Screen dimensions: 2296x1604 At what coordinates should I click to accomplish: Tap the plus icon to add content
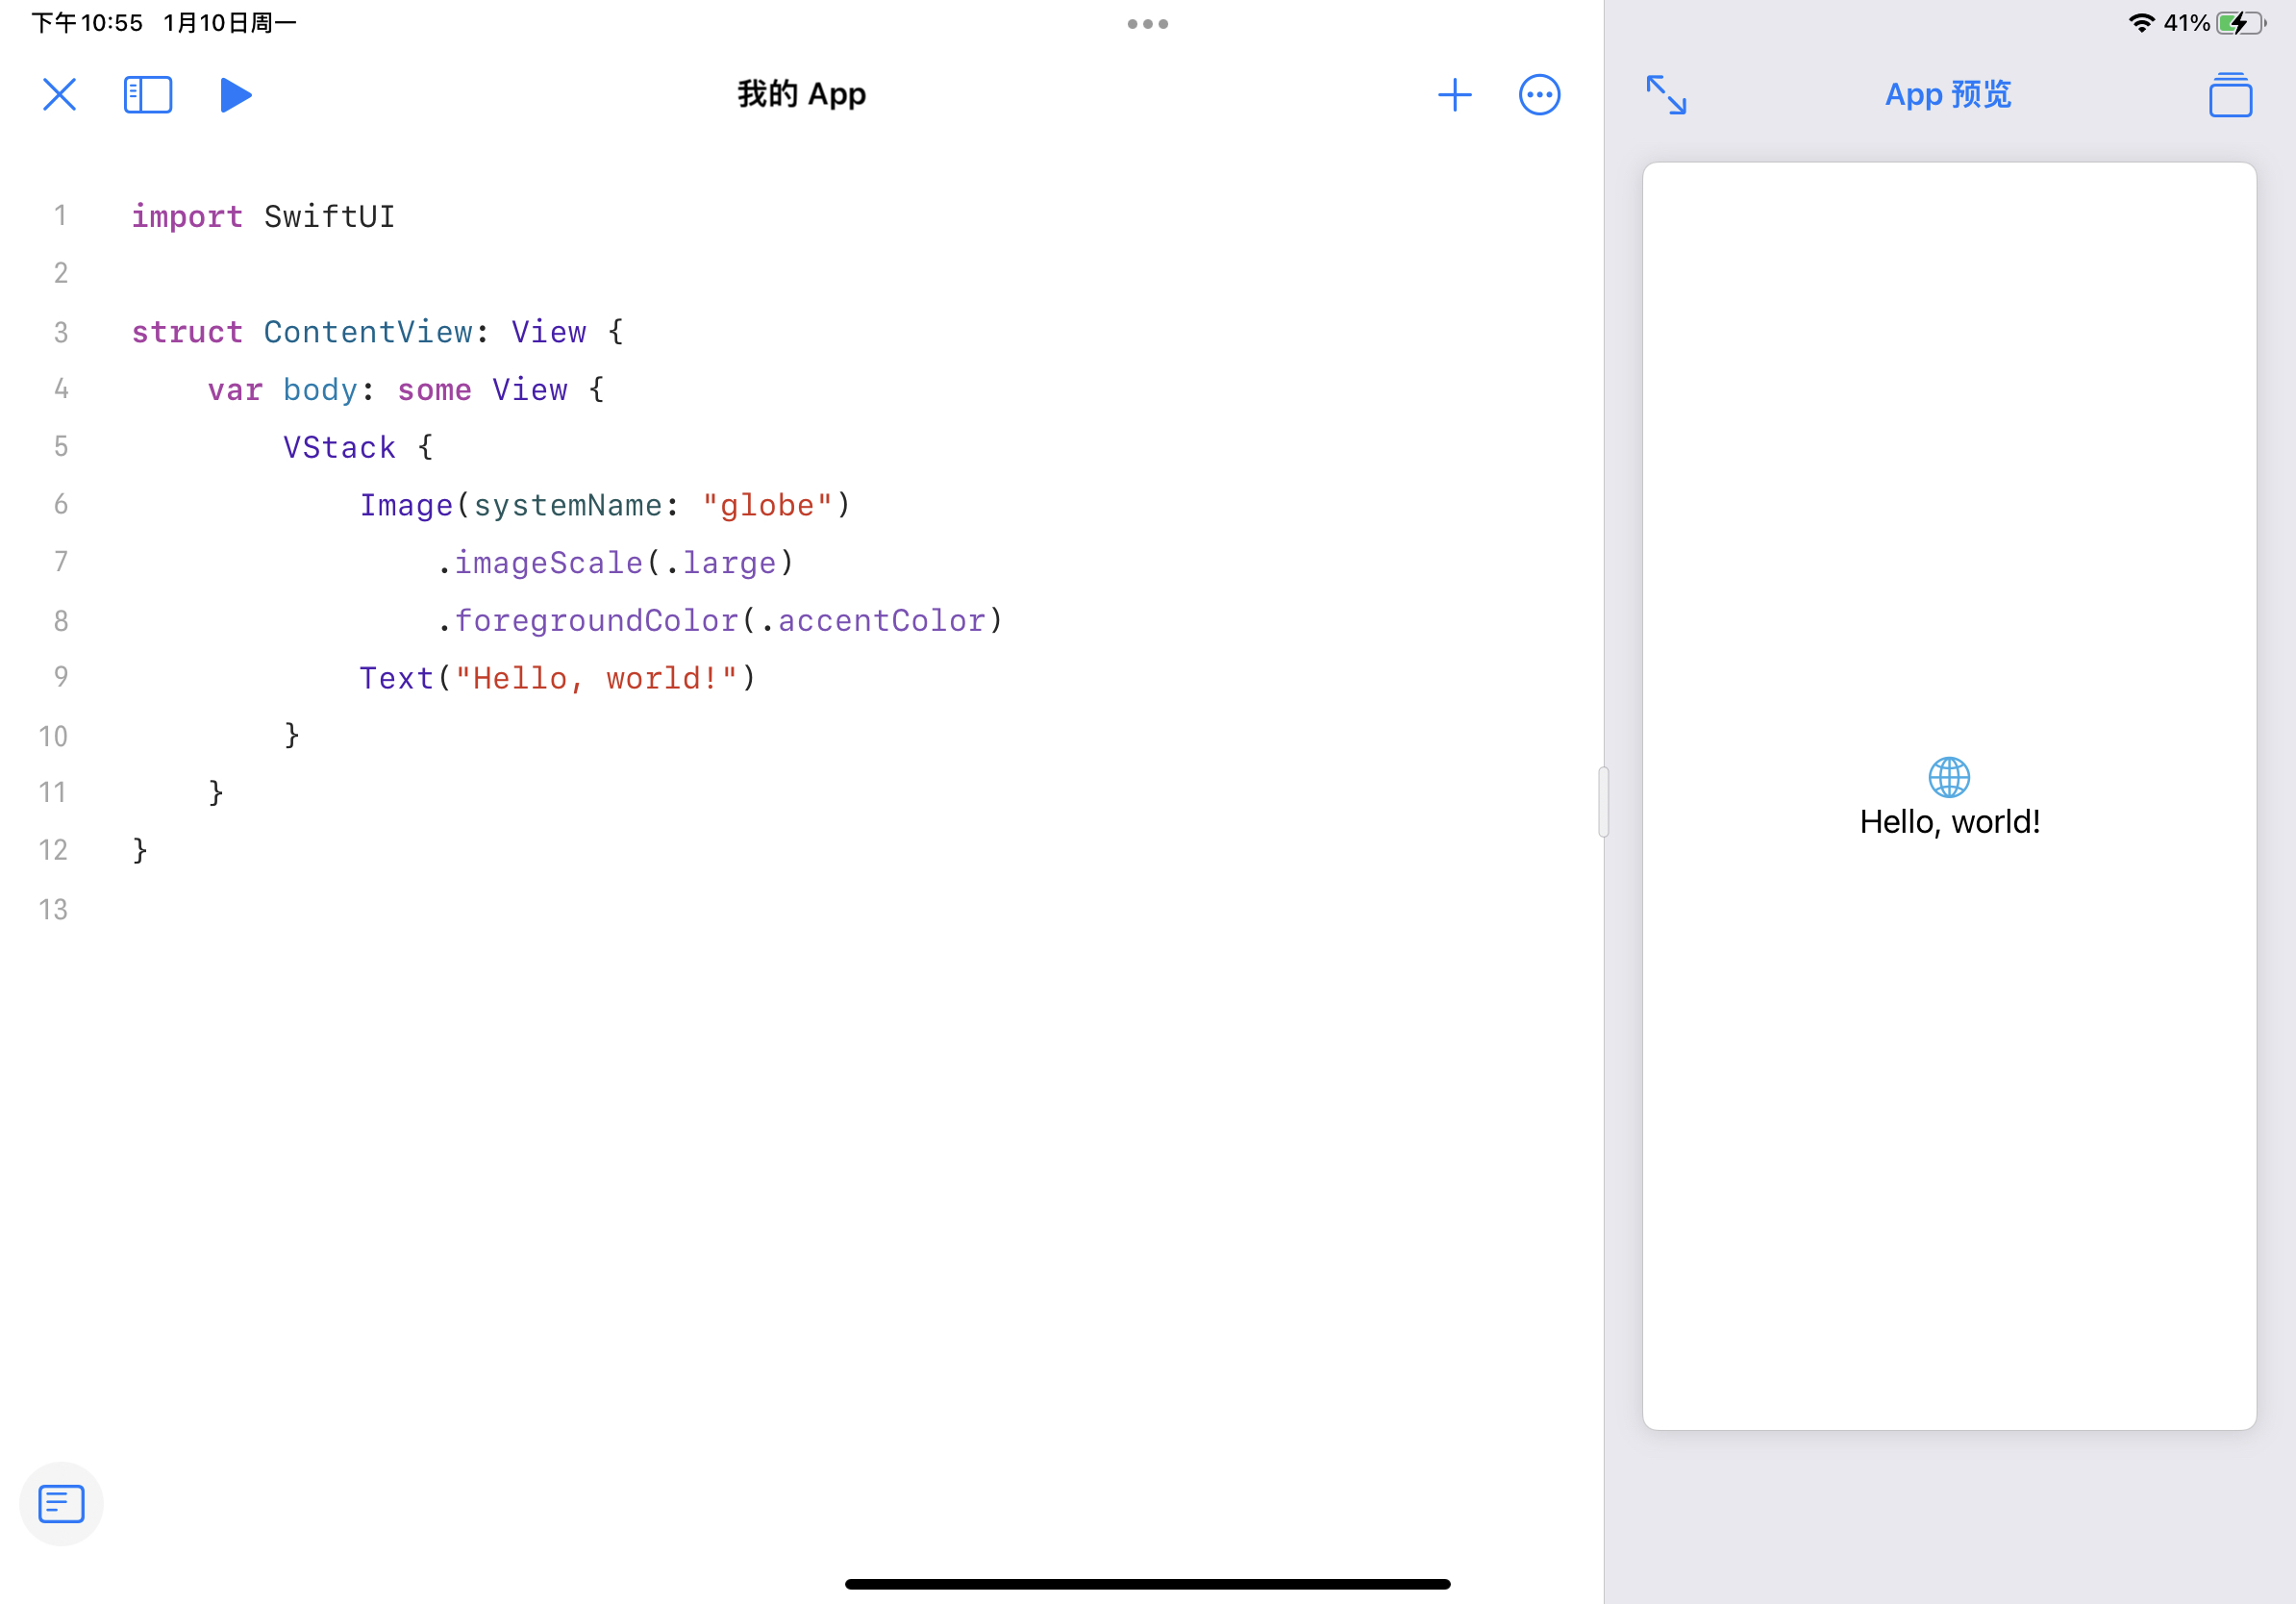pyautogui.click(x=1454, y=95)
